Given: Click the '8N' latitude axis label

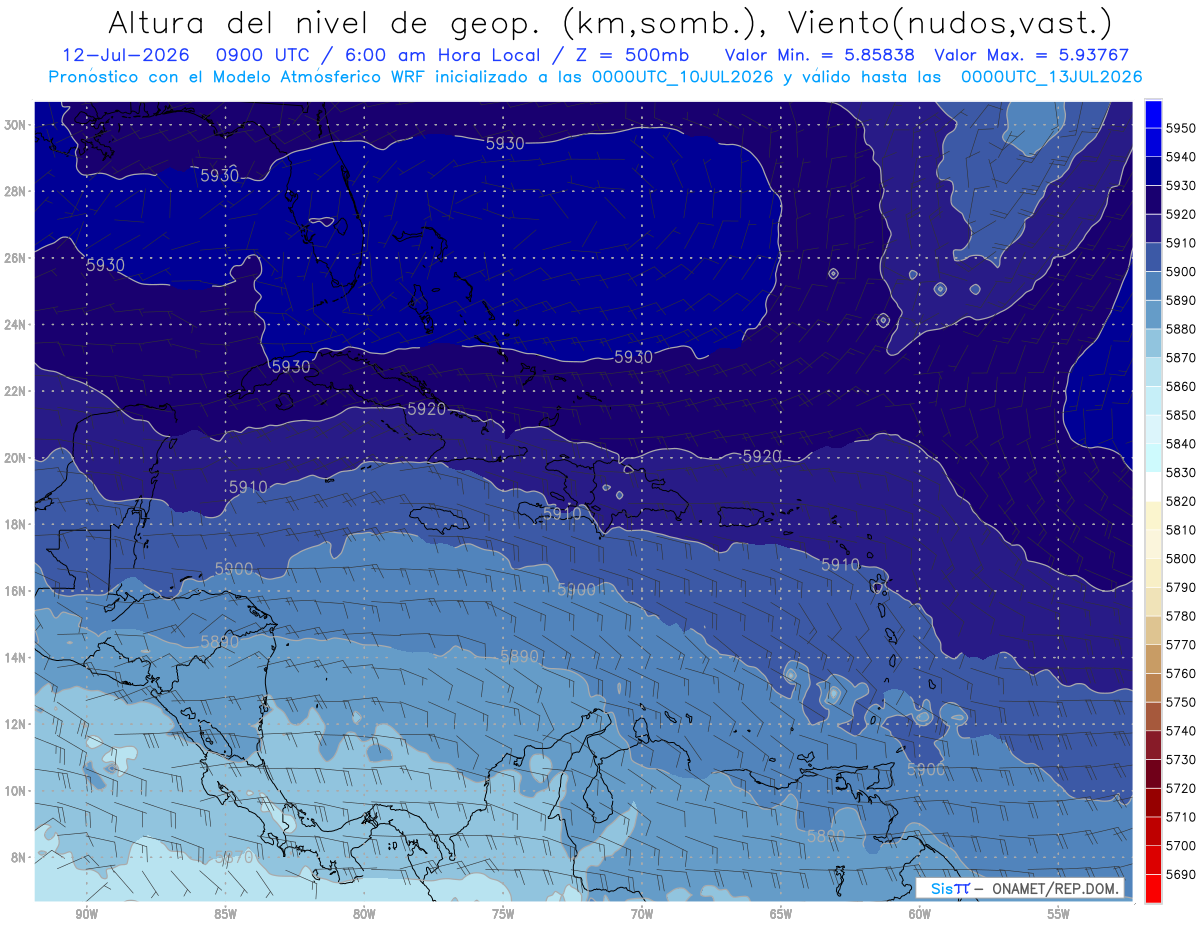Looking at the screenshot, I should tap(19, 857).
